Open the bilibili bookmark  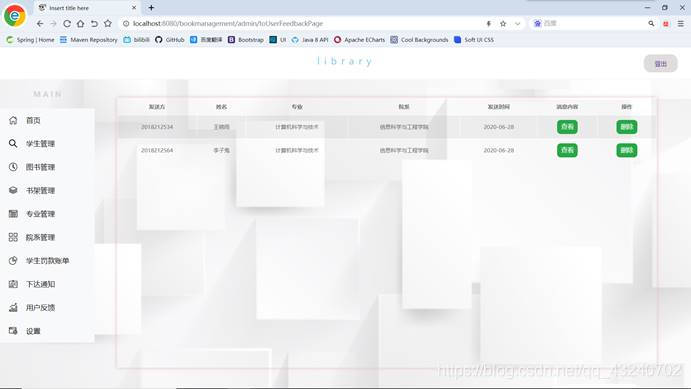(136, 40)
